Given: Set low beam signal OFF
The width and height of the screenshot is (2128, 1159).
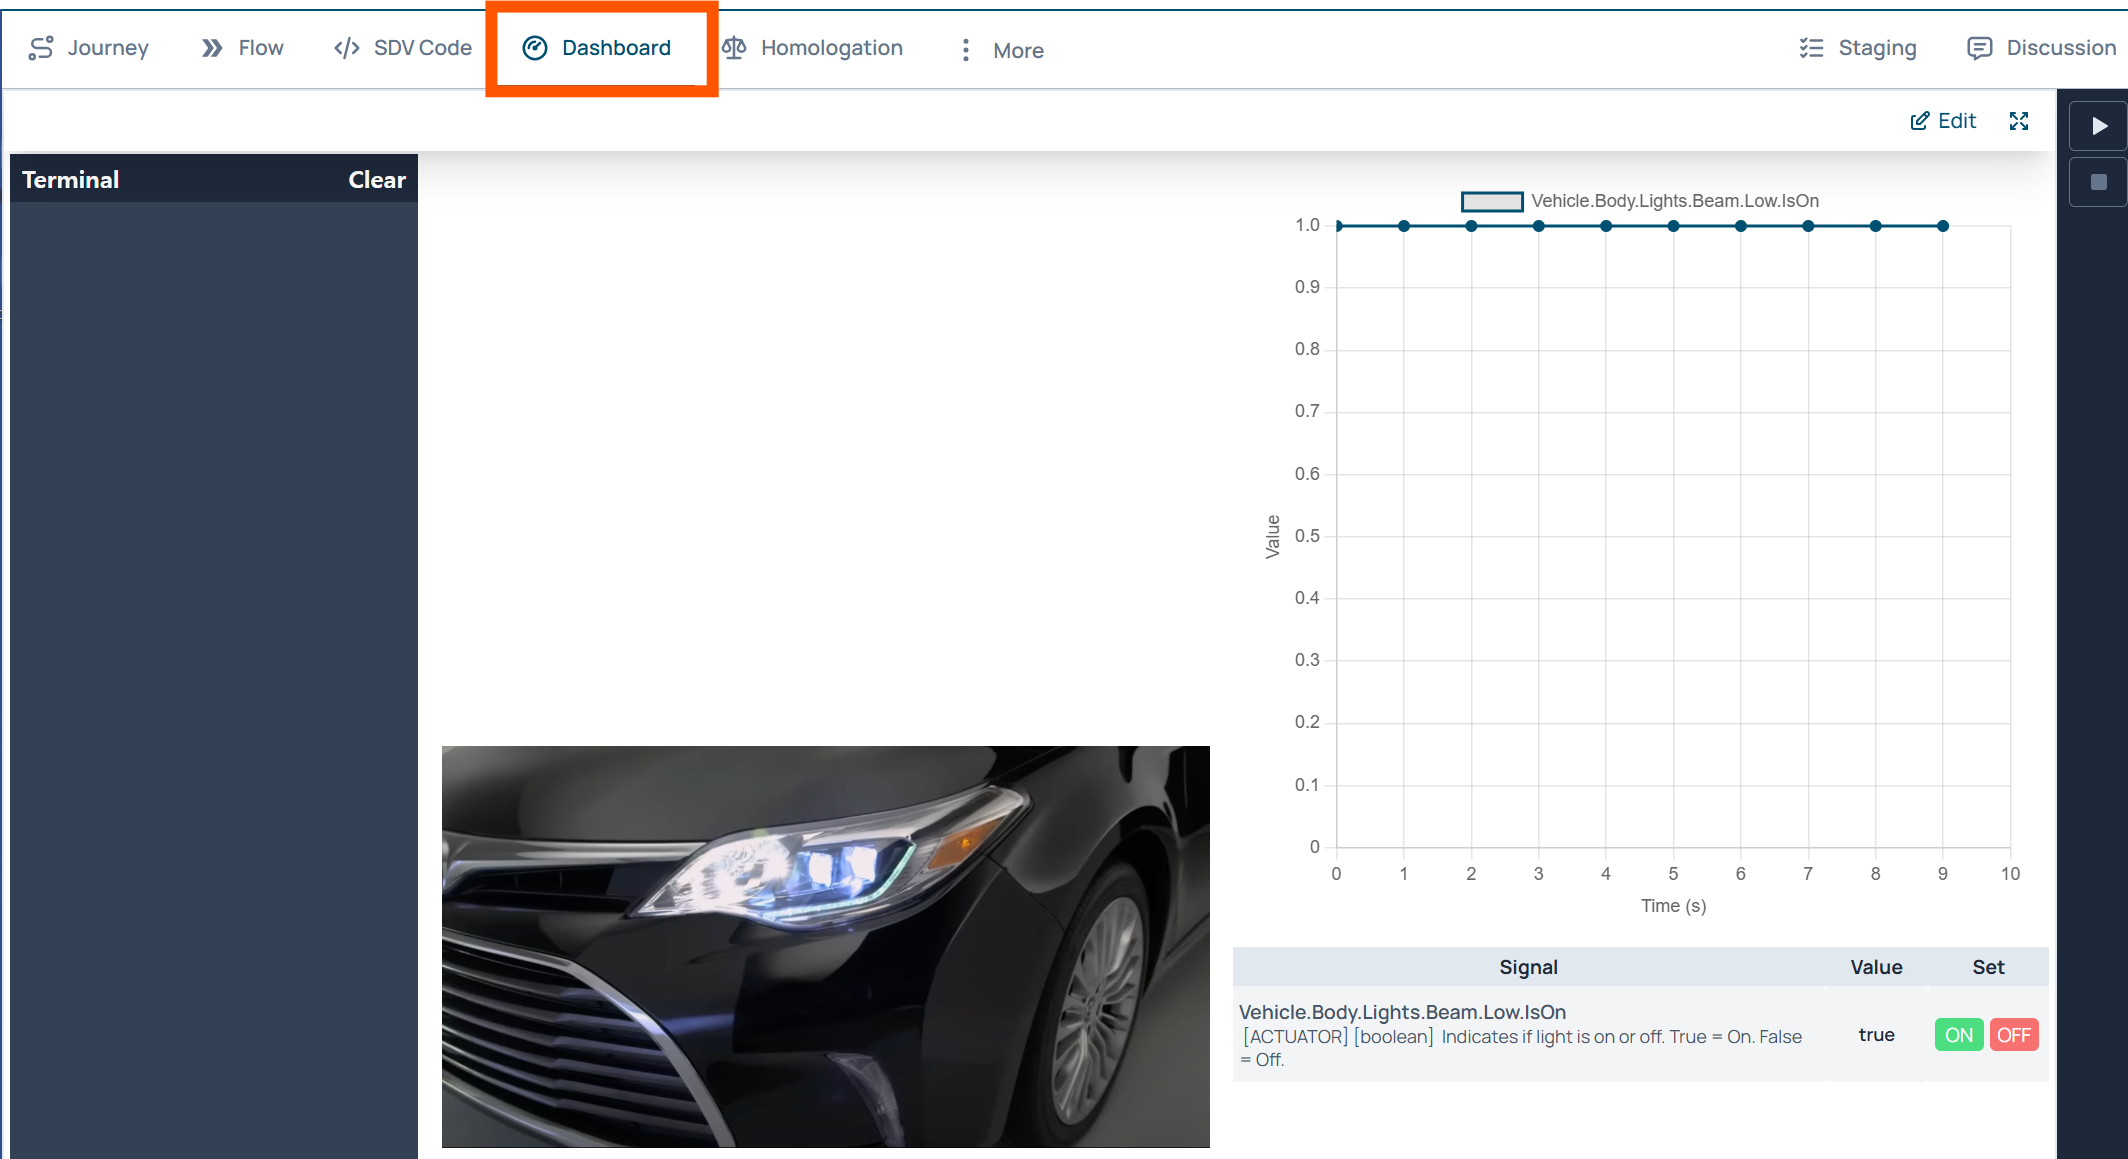Looking at the screenshot, I should [x=2013, y=1035].
